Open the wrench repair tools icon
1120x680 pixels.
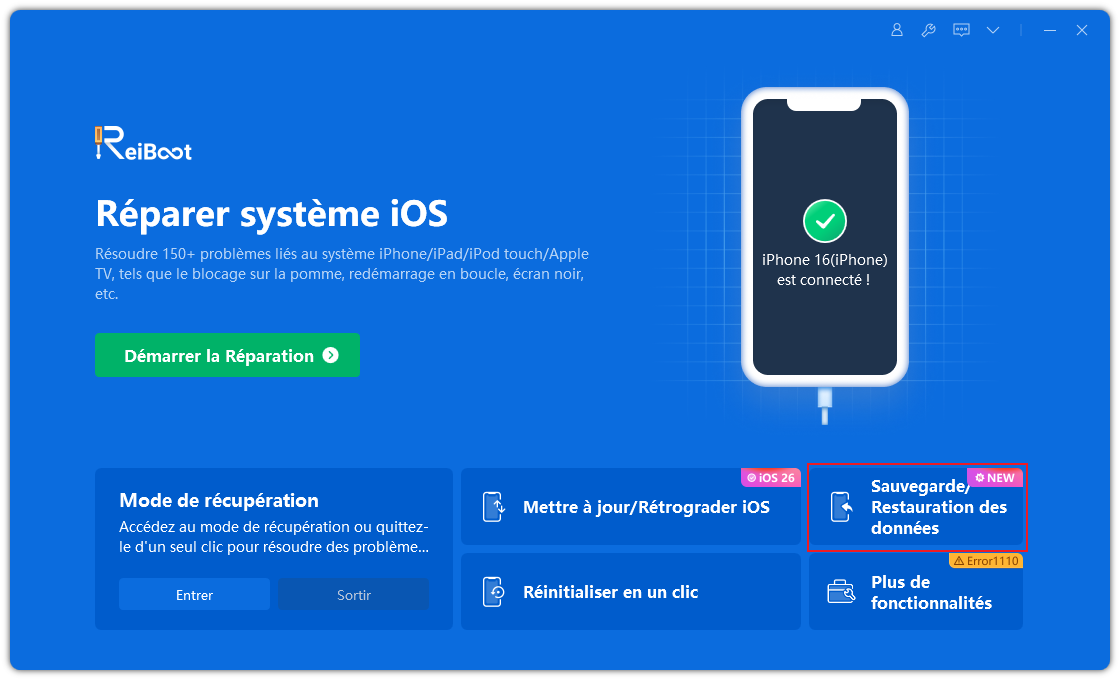point(929,30)
